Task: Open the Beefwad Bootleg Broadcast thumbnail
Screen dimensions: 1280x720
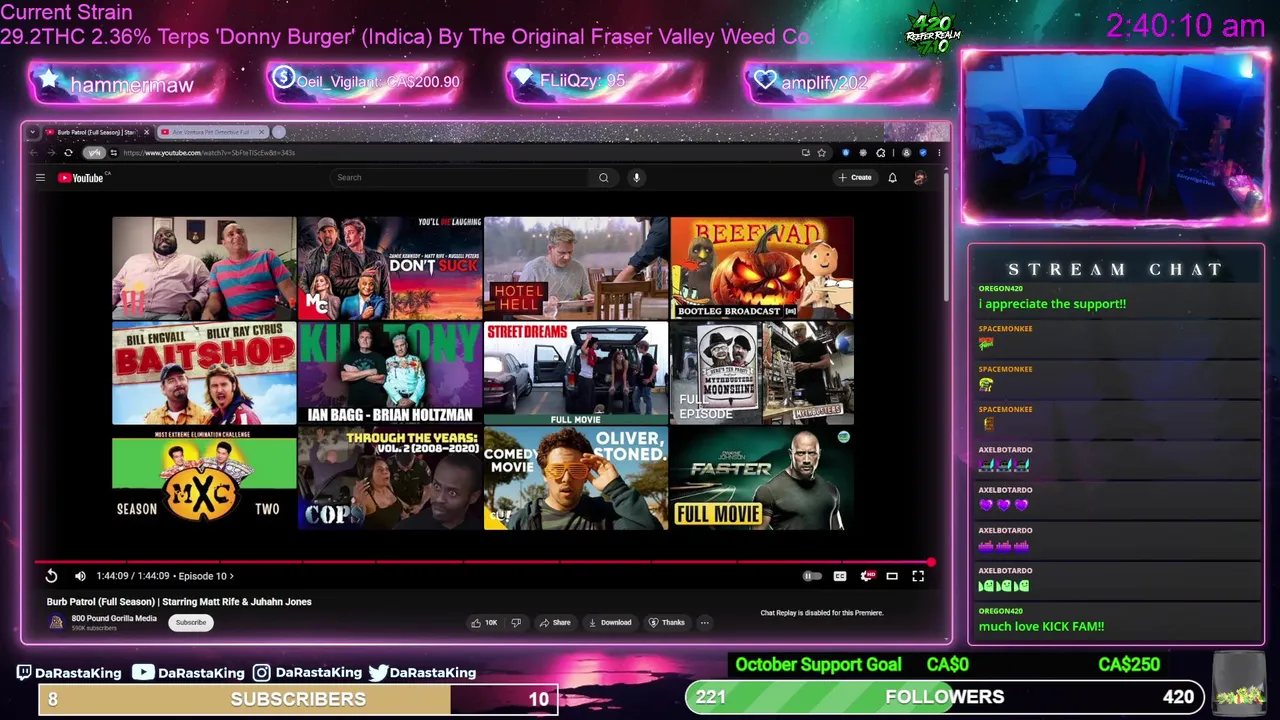Action: [x=762, y=268]
